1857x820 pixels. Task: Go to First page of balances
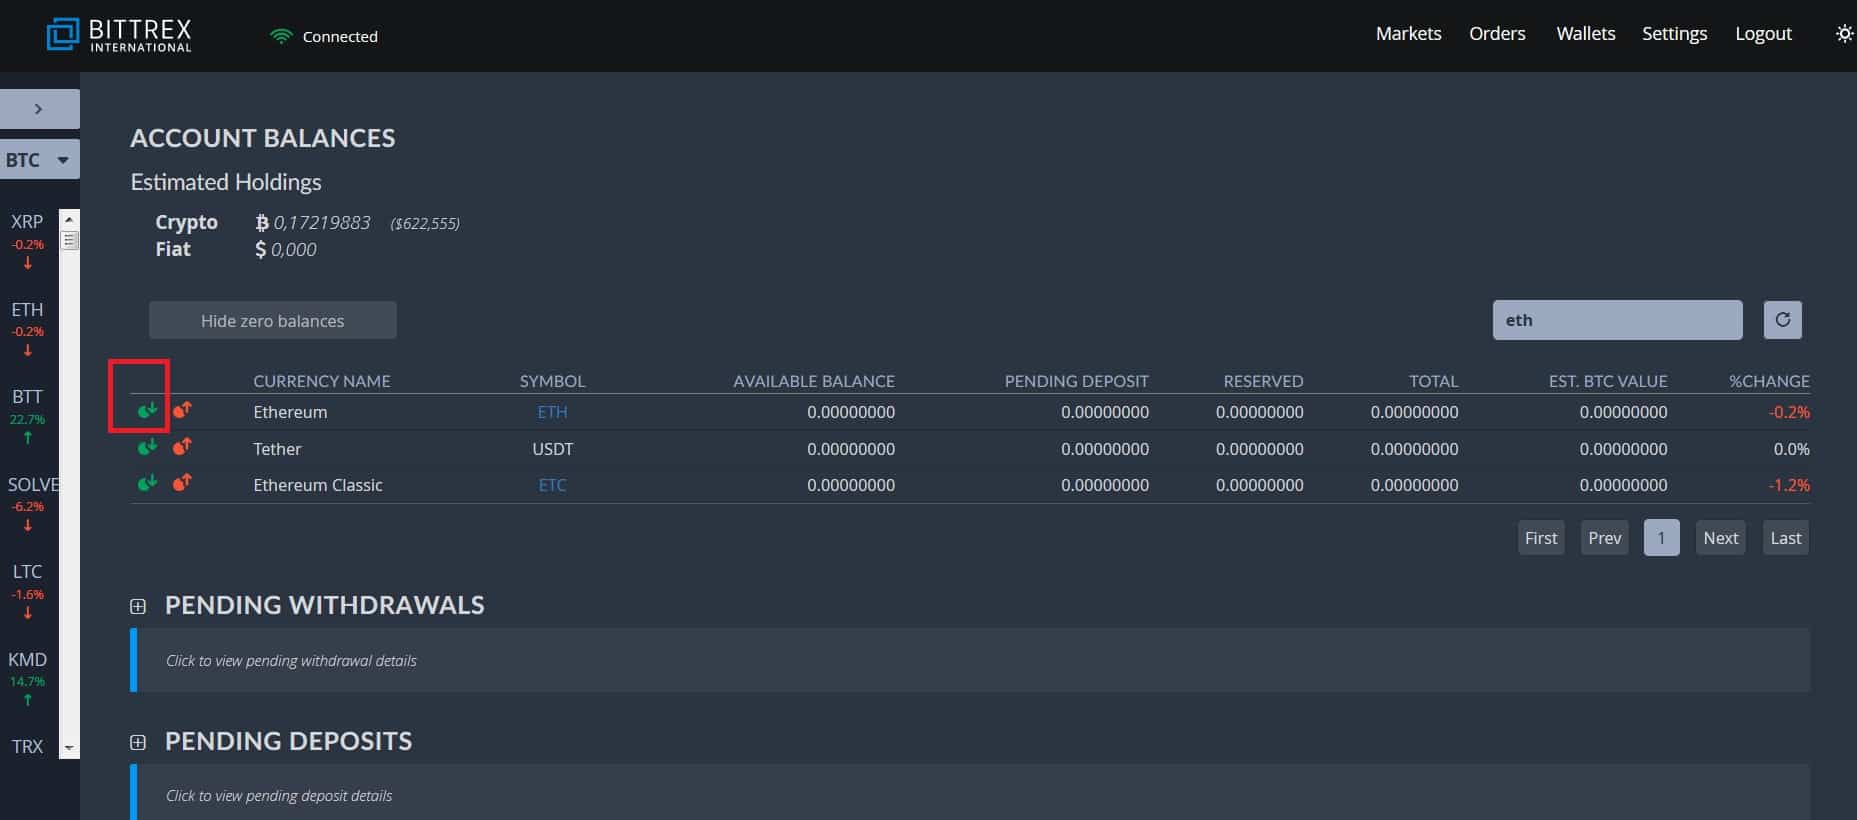[1541, 538]
